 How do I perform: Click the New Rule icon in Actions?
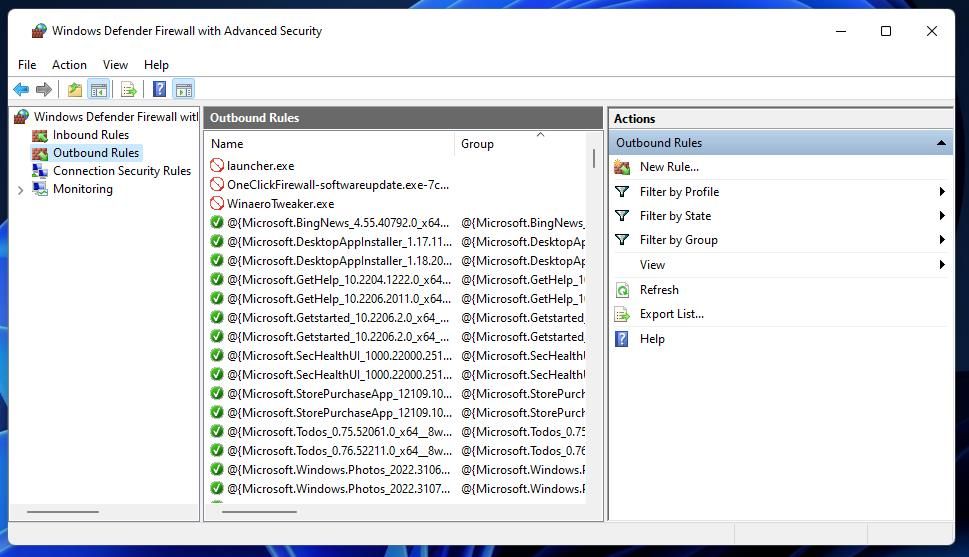622,167
